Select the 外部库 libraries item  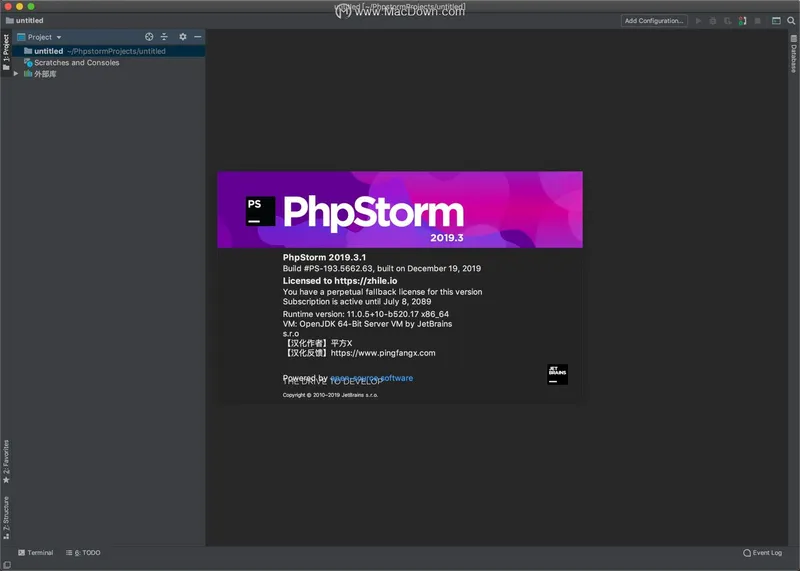point(40,74)
